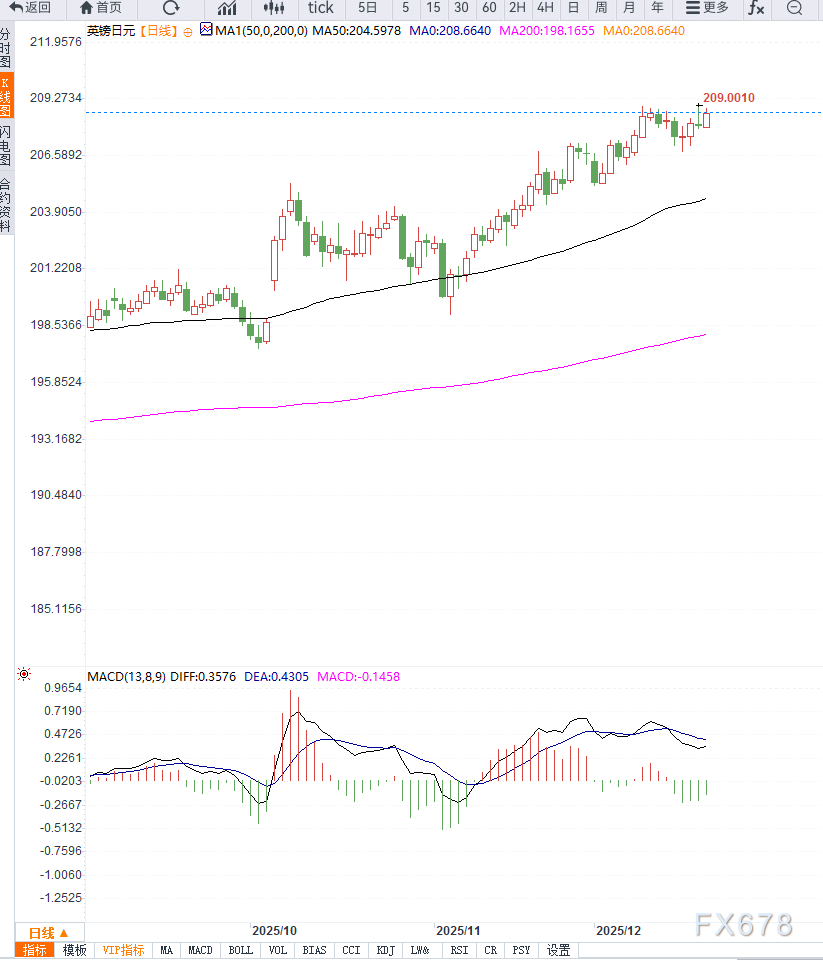Select the 4H timeframe
The height and width of the screenshot is (960, 823).
click(x=545, y=8)
